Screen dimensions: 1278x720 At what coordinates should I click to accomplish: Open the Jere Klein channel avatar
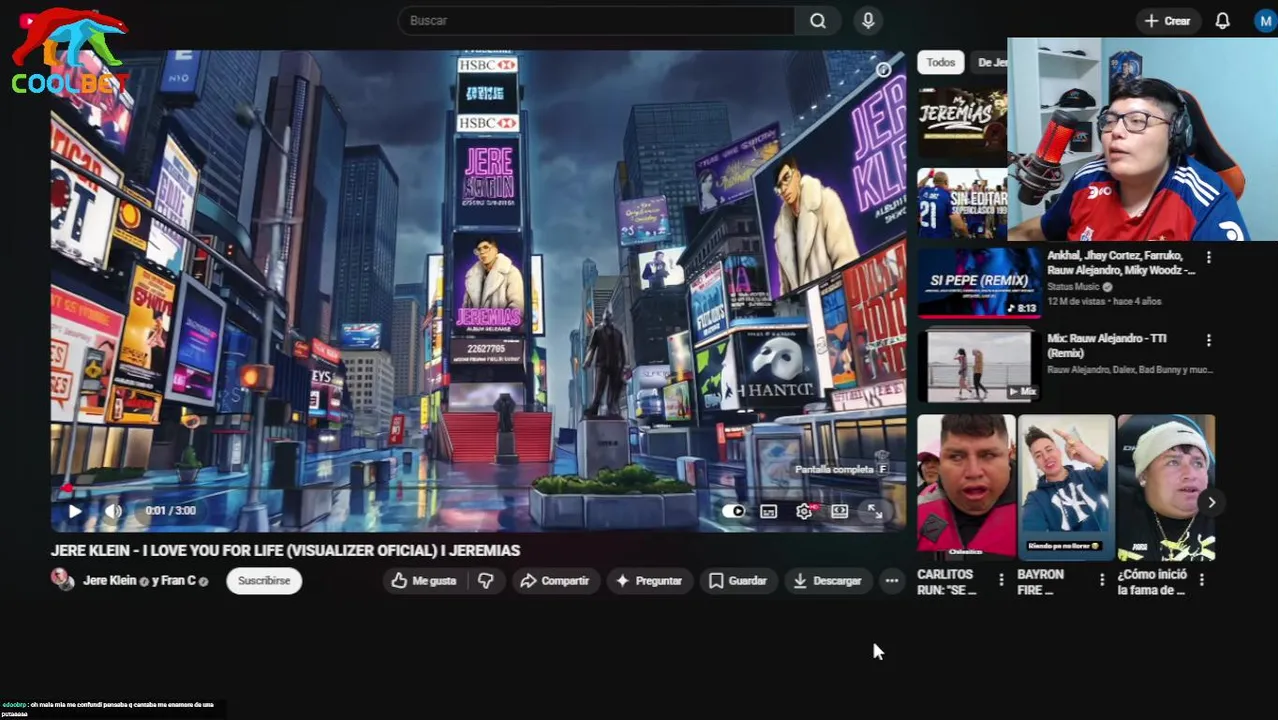(x=63, y=580)
